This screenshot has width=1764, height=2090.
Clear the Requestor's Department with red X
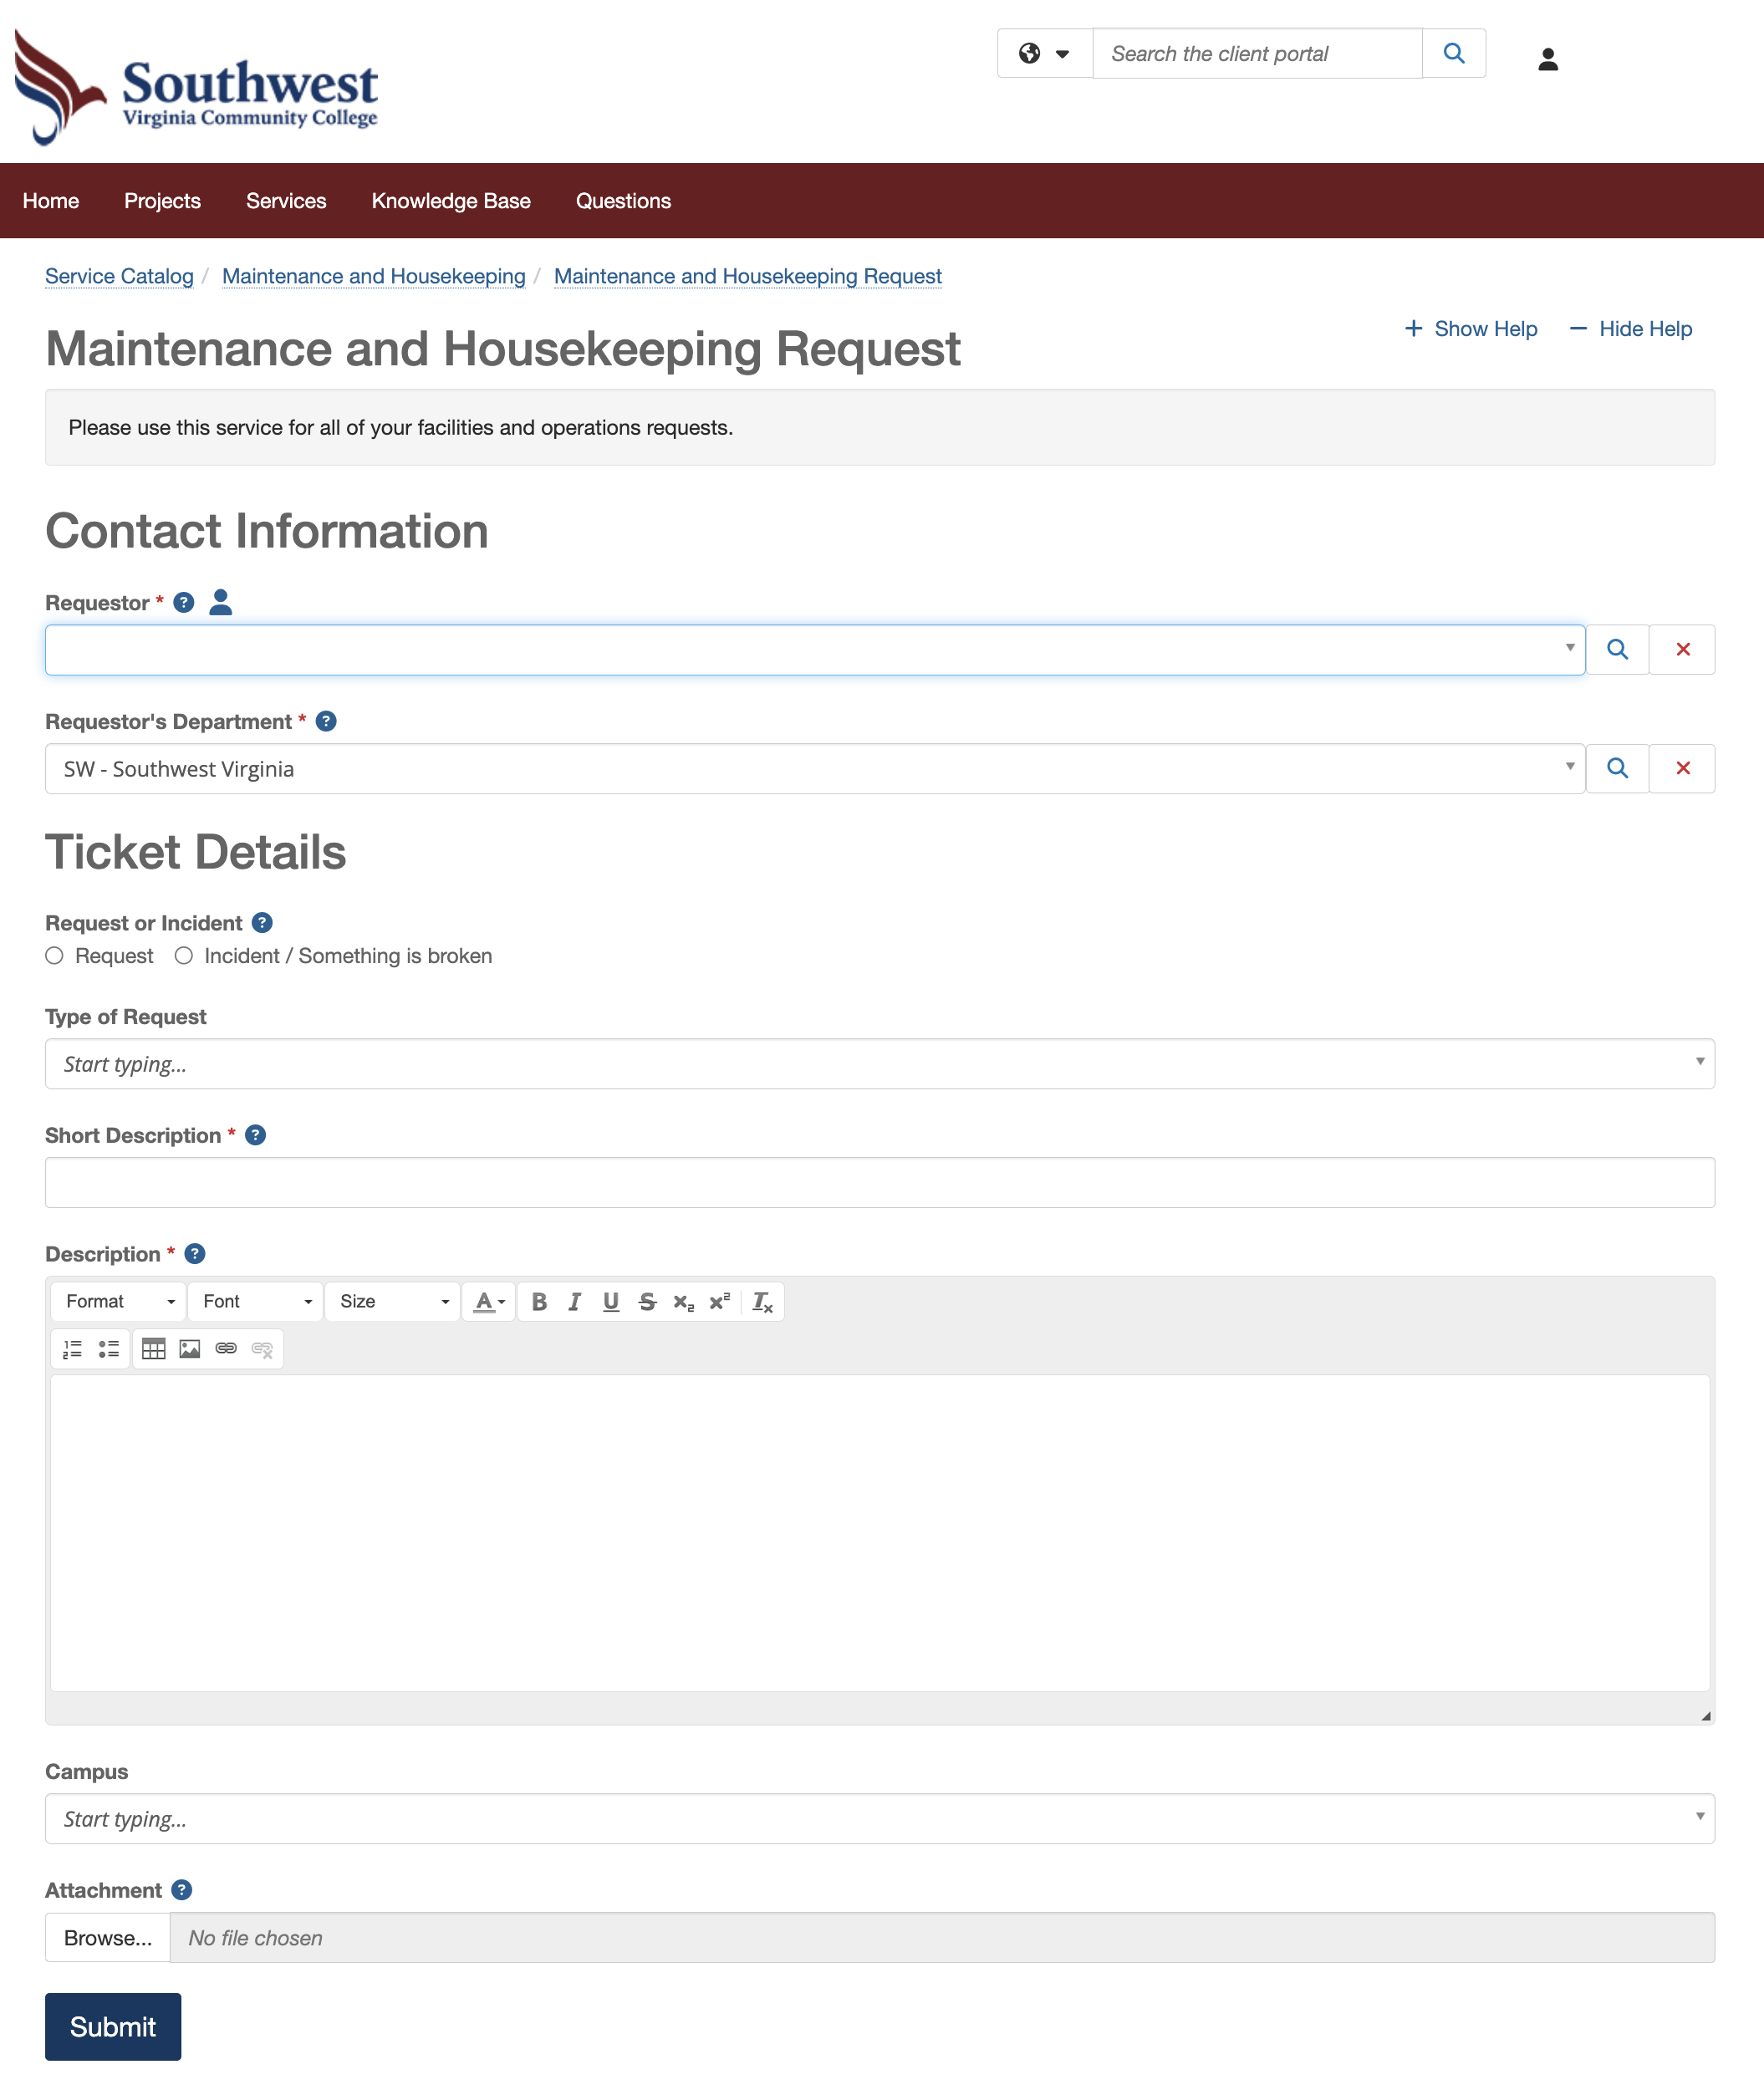click(x=1682, y=768)
